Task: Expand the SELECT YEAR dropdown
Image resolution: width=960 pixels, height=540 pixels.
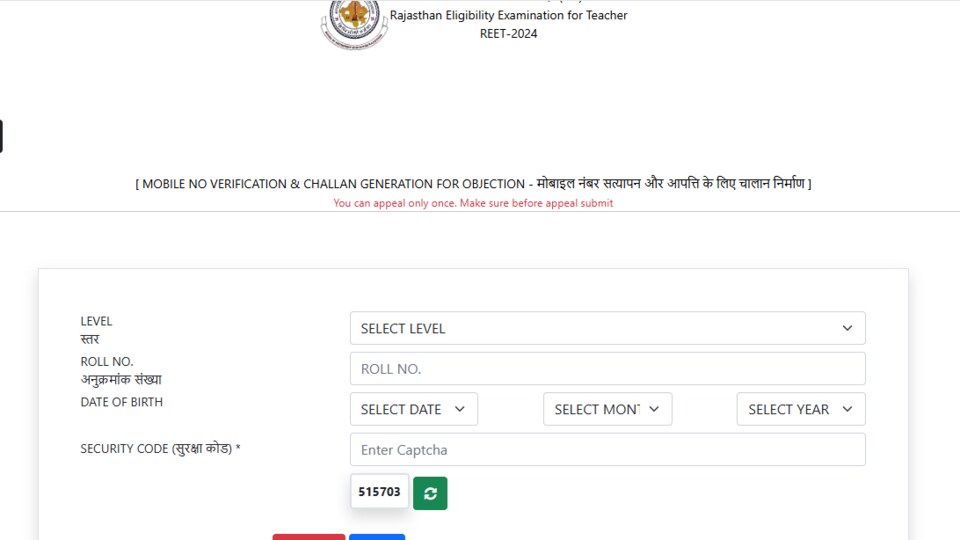Action: tap(801, 409)
